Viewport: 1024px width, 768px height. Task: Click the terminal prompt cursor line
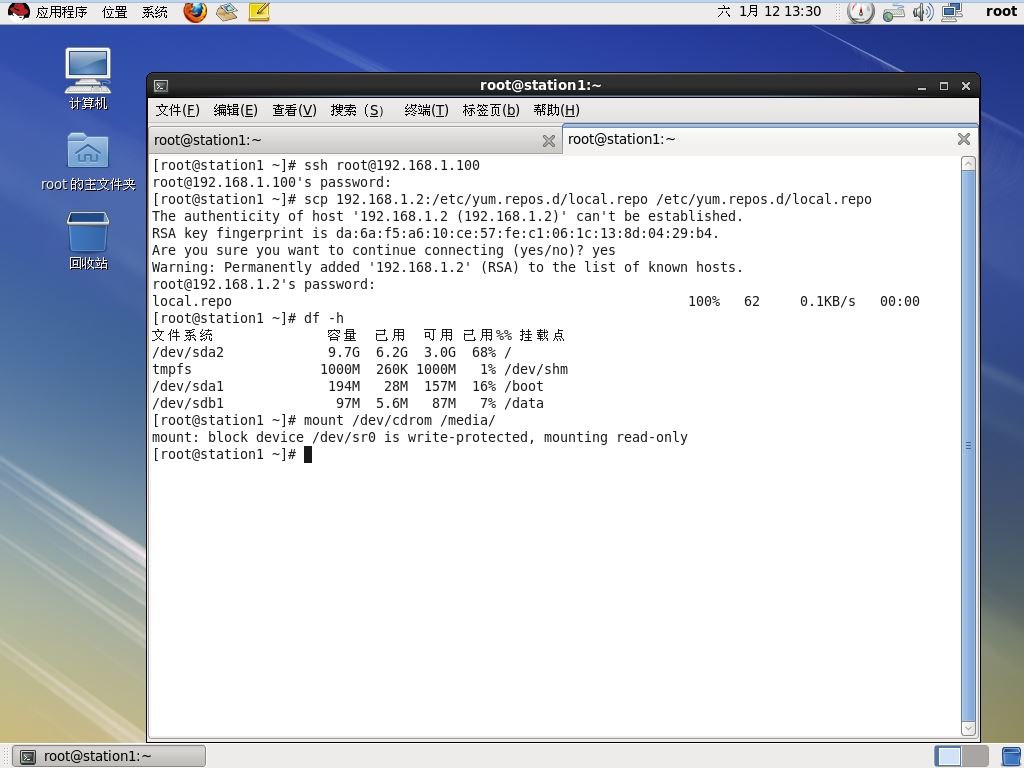coord(232,455)
